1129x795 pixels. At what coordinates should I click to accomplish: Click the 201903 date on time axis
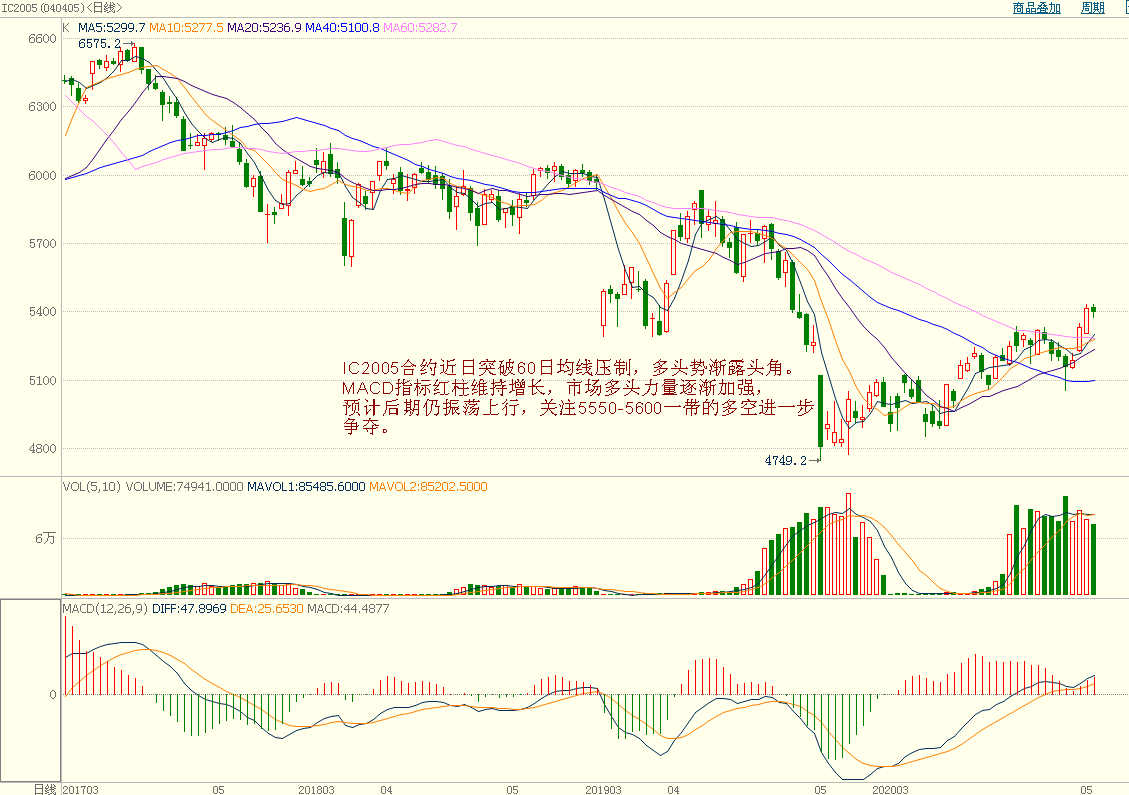coord(603,789)
